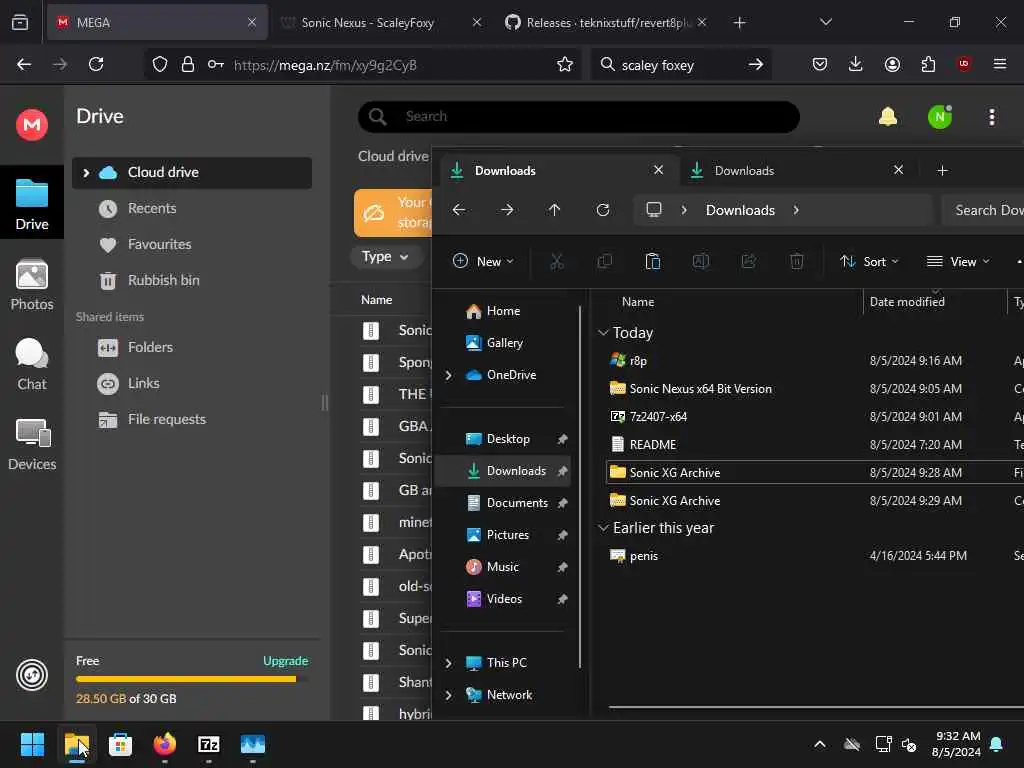Open uBlock Origin extension icon

[x=964, y=64]
